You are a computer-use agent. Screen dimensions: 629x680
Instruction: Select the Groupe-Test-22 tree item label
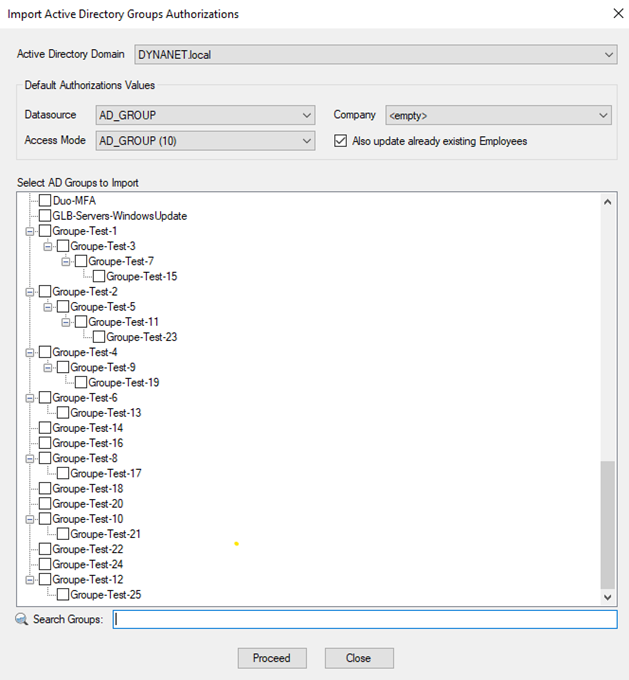point(87,549)
